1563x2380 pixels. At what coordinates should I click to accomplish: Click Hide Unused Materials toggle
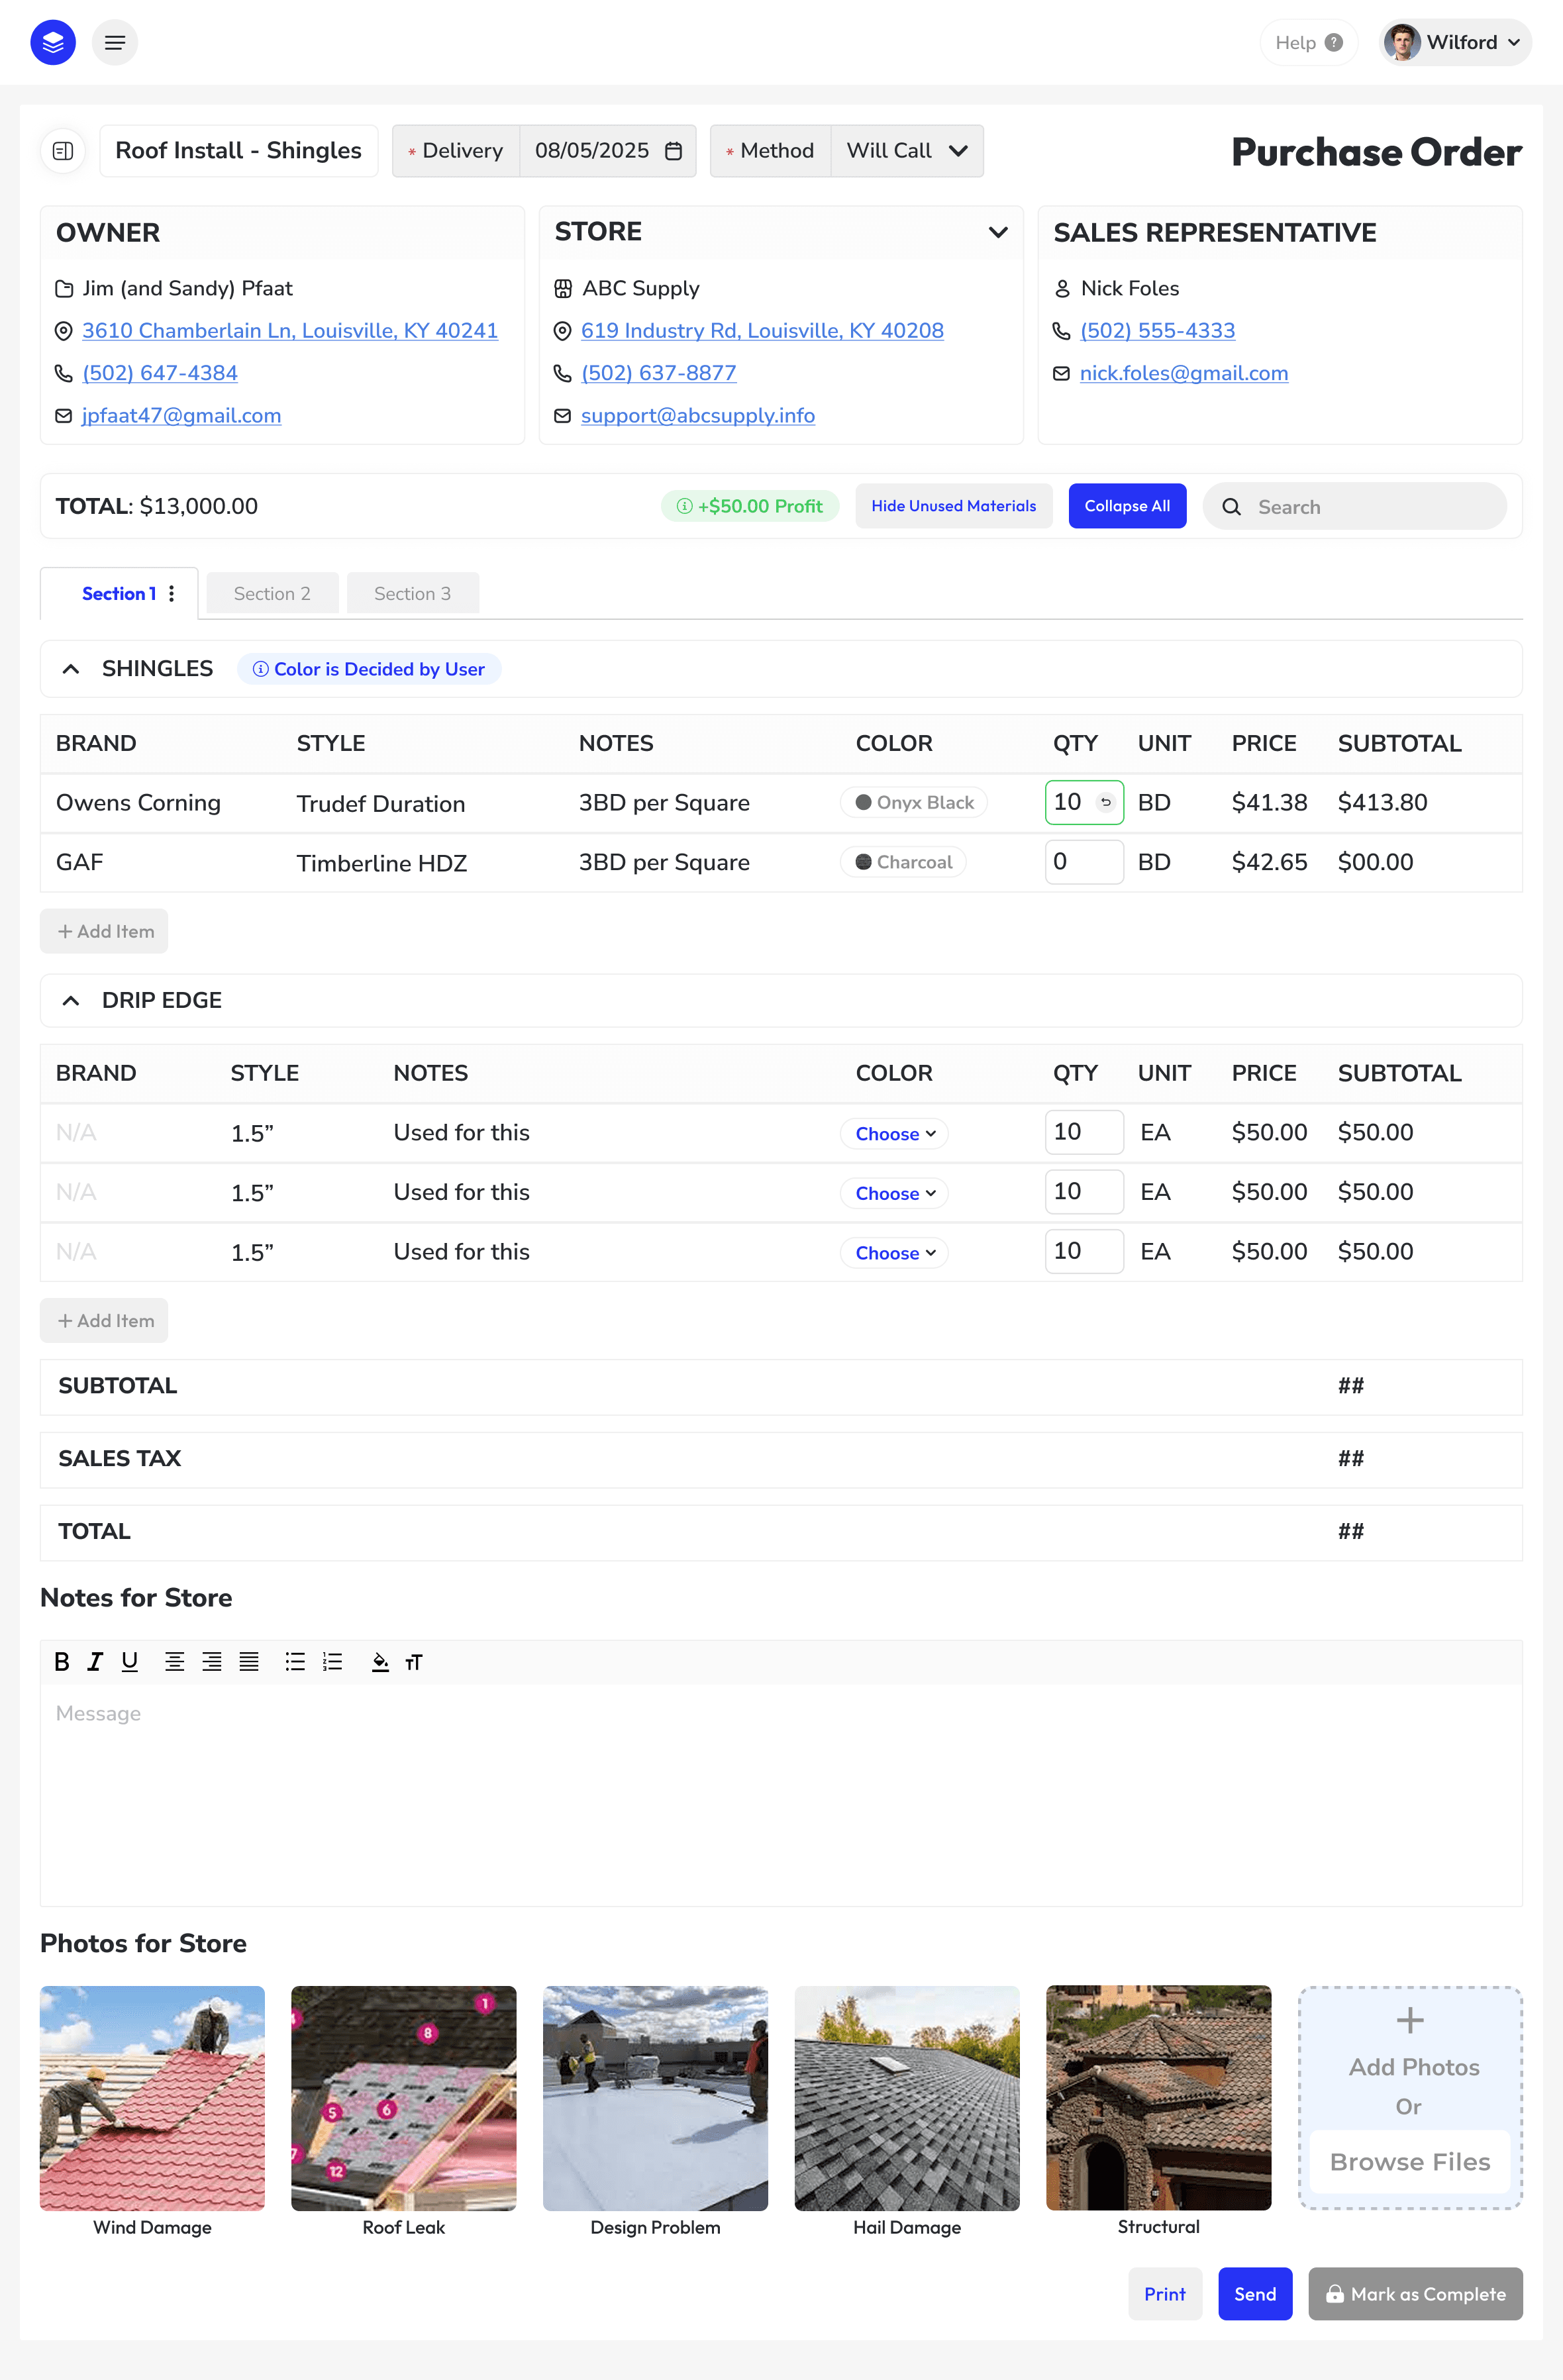tap(953, 506)
